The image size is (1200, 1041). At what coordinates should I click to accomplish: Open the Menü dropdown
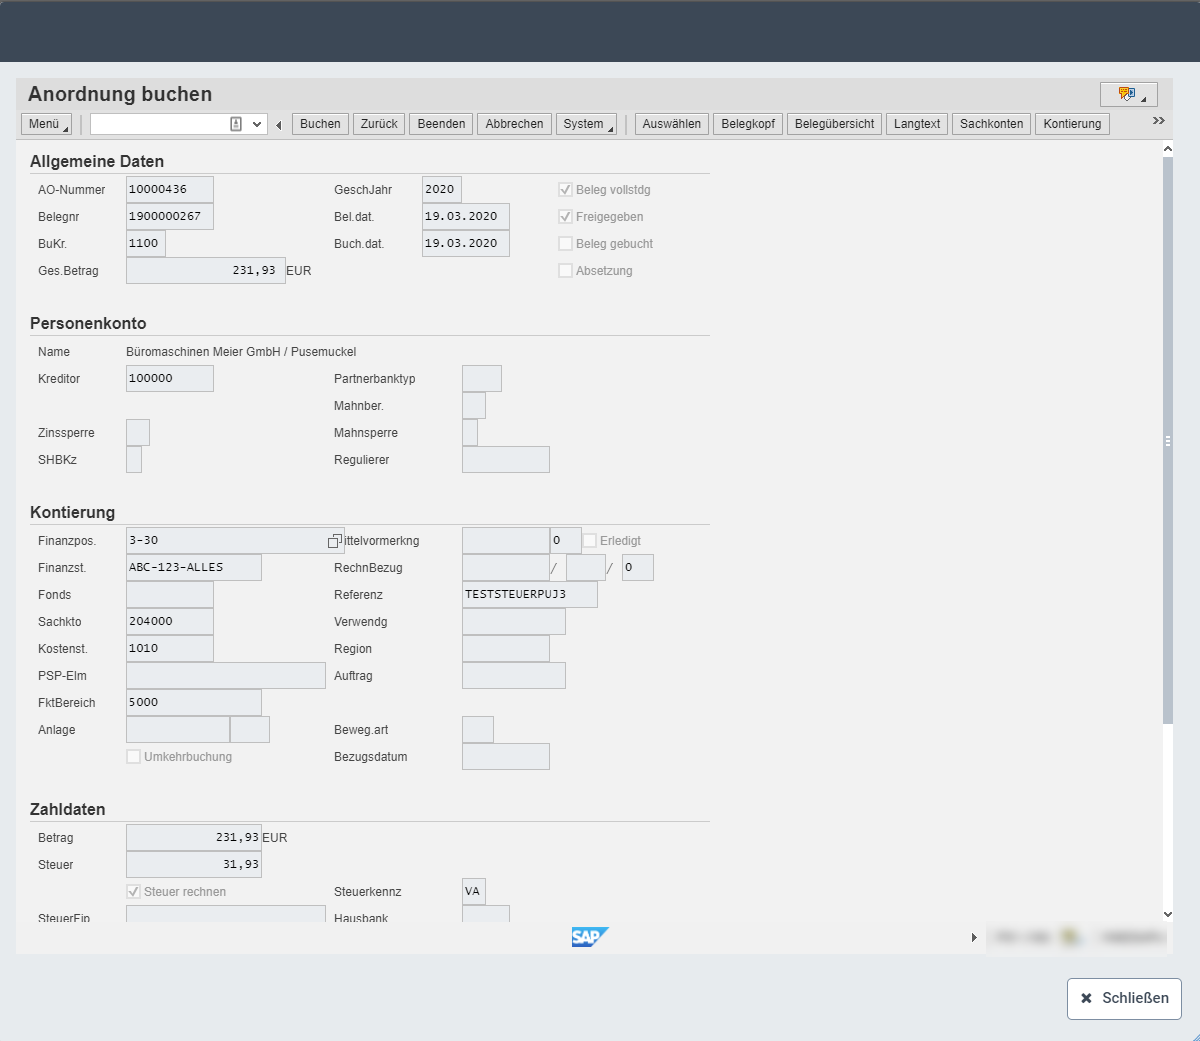[46, 124]
